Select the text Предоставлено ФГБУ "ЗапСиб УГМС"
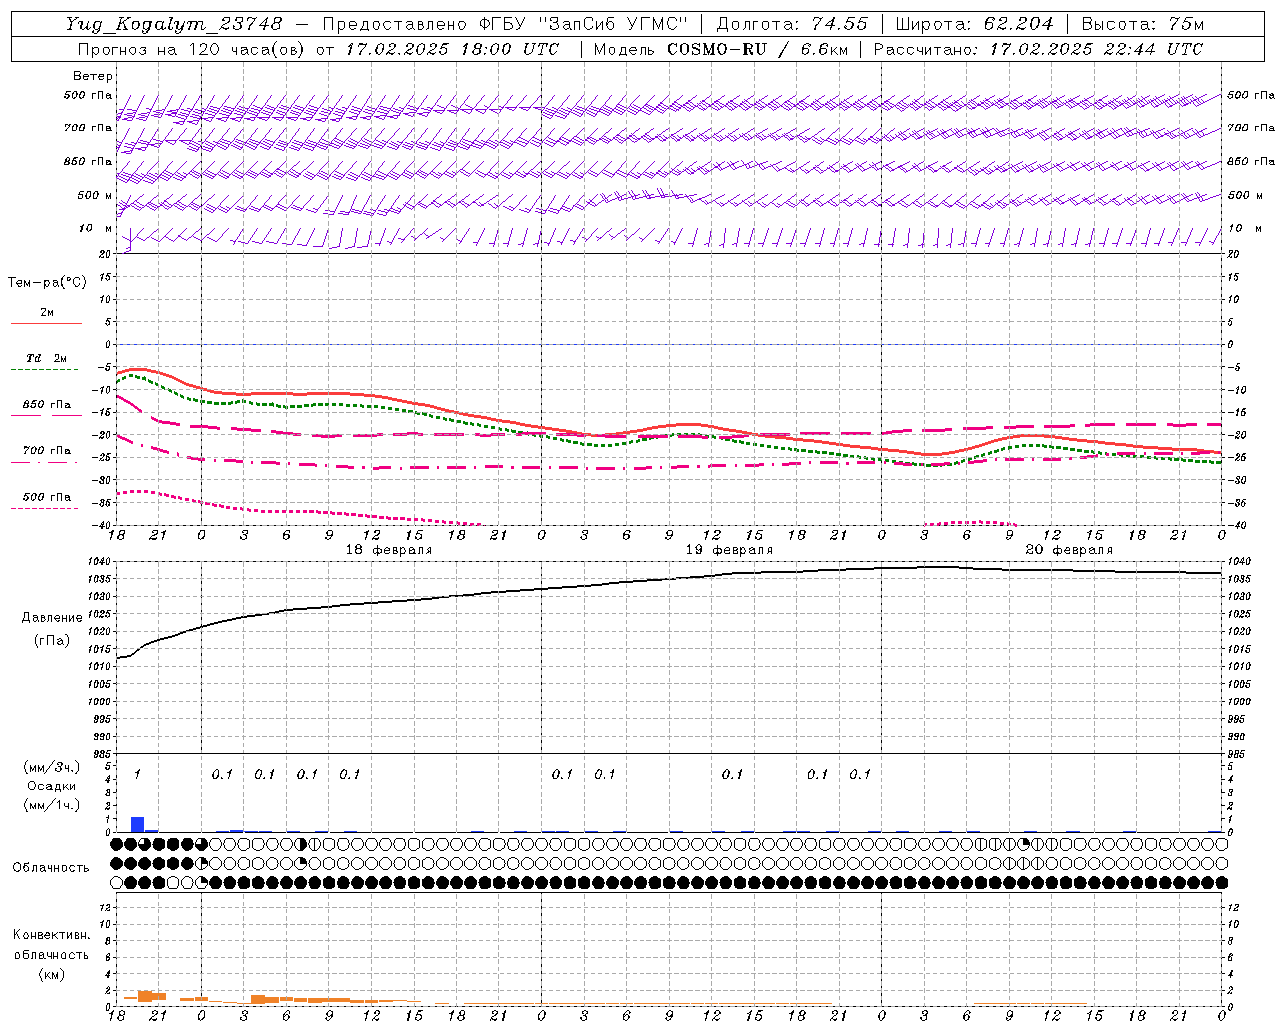This screenshot has height=1024, width=1280. (x=505, y=24)
